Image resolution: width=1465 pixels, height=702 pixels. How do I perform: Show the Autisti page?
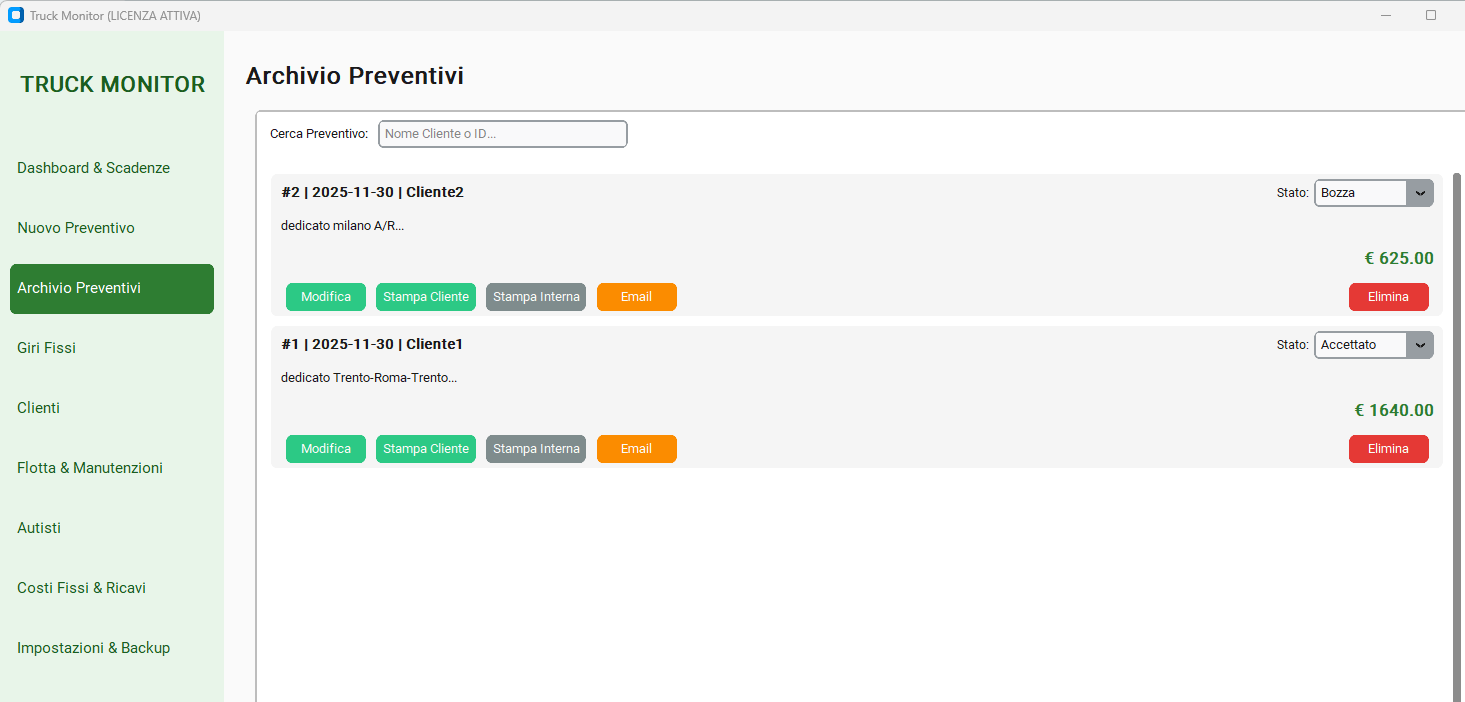(39, 528)
